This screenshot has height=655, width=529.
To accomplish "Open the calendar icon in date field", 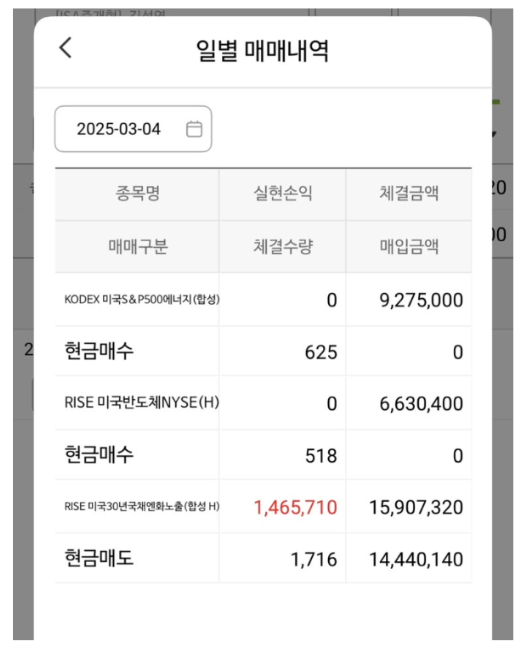I will pos(194,129).
